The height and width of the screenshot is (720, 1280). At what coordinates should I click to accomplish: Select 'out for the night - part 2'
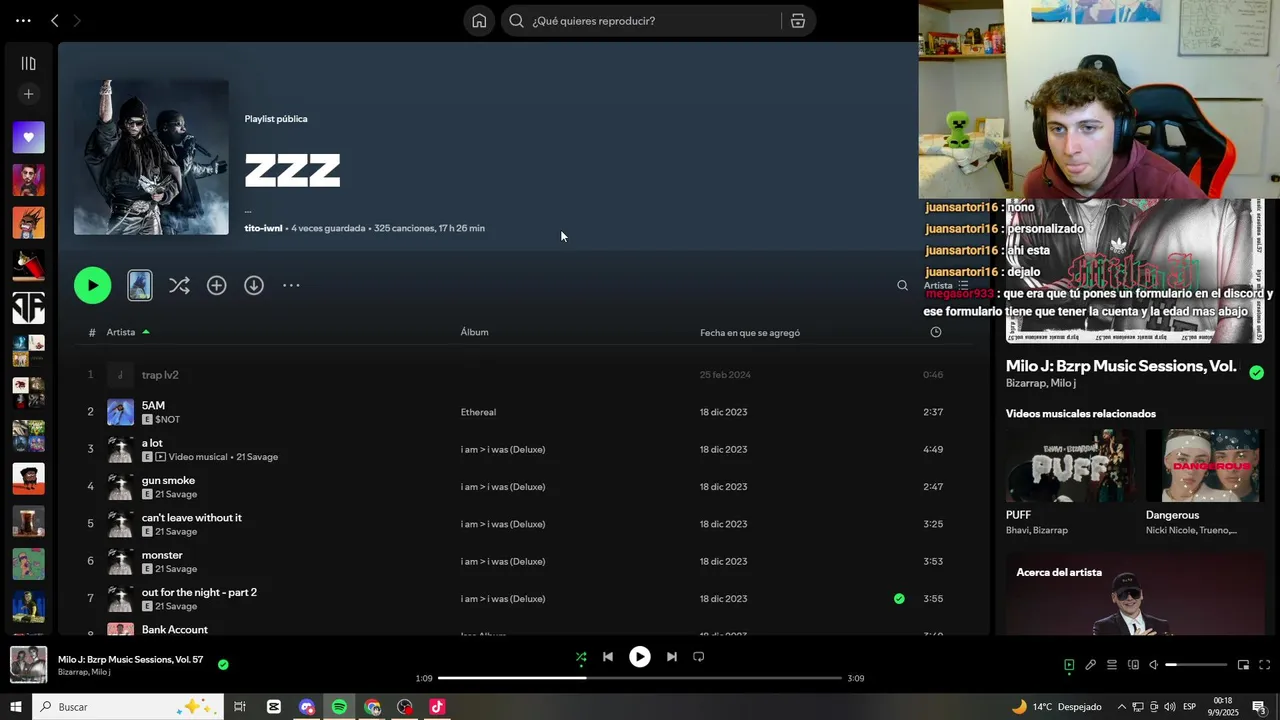pyautogui.click(x=199, y=592)
